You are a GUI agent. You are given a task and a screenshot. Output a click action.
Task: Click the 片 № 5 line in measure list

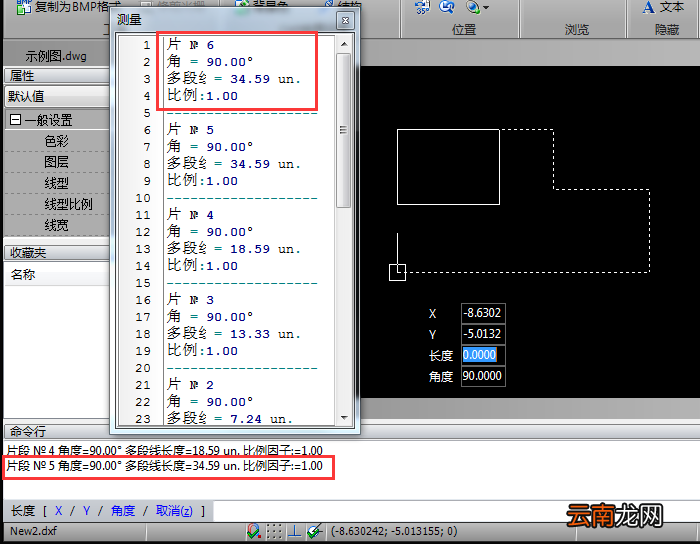point(191,130)
